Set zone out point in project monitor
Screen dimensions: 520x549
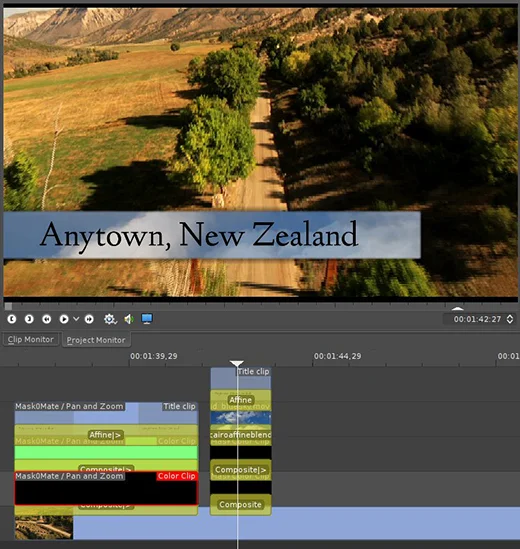(29, 319)
